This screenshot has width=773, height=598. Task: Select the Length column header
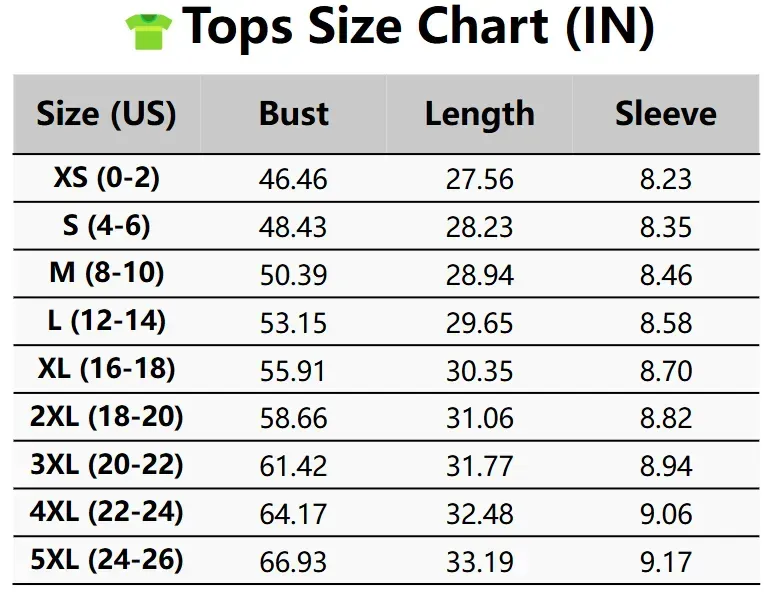click(x=480, y=115)
